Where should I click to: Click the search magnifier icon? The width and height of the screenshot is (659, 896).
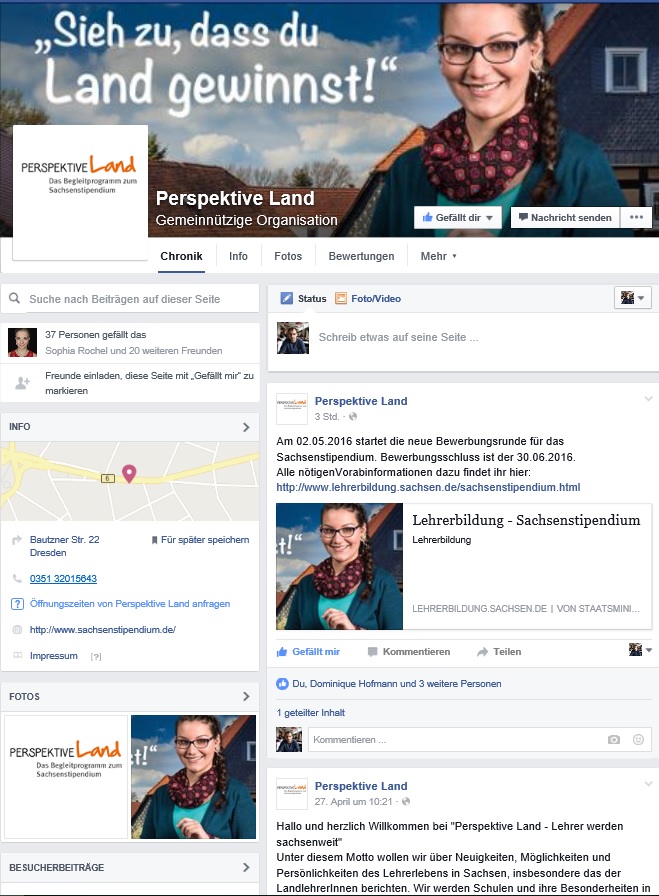tap(15, 298)
